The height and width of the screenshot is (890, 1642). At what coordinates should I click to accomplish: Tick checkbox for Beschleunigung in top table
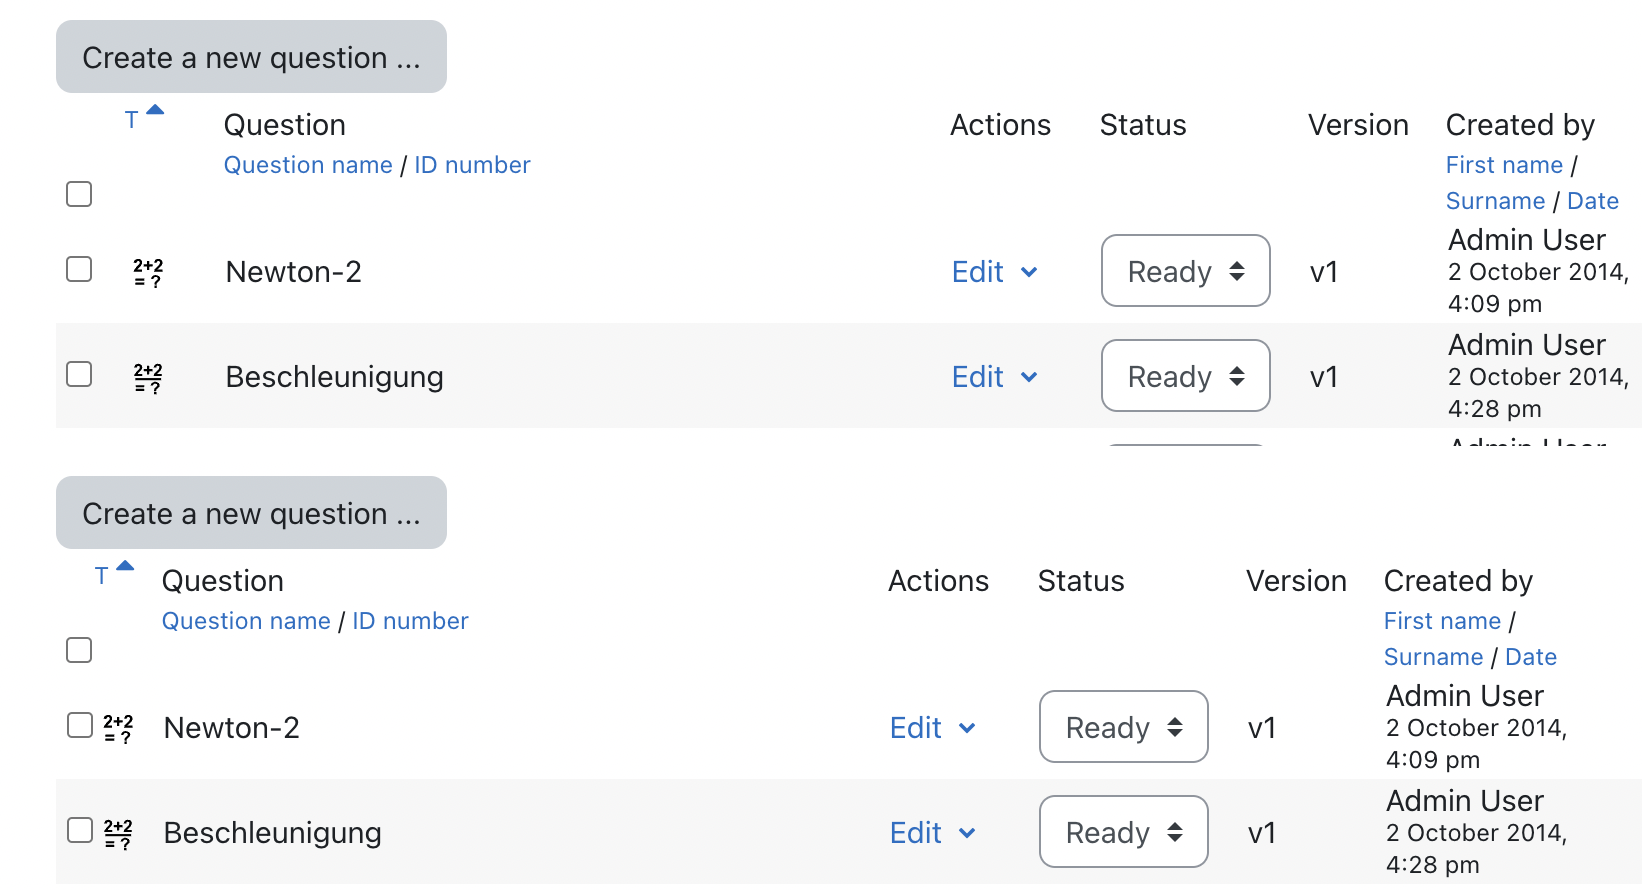coord(79,374)
